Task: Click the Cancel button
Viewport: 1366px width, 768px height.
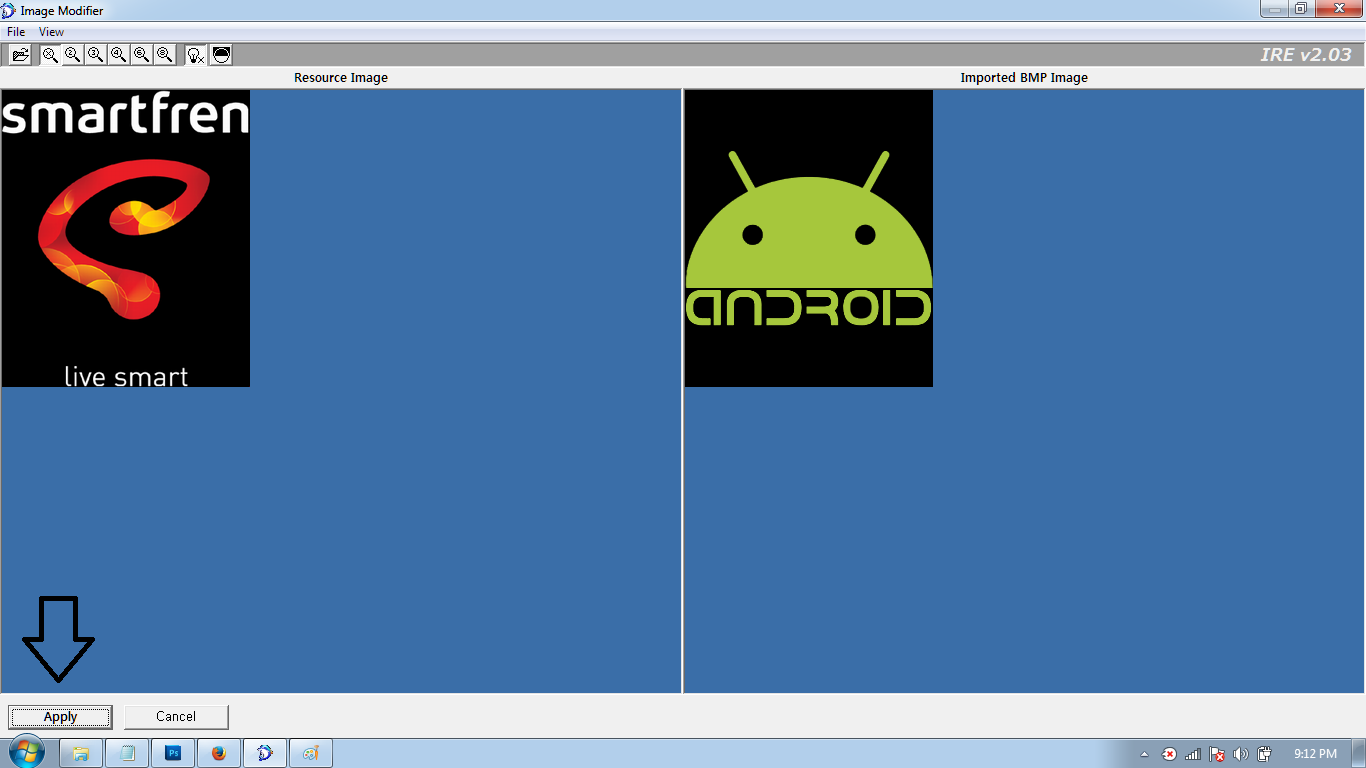Action: (176, 717)
